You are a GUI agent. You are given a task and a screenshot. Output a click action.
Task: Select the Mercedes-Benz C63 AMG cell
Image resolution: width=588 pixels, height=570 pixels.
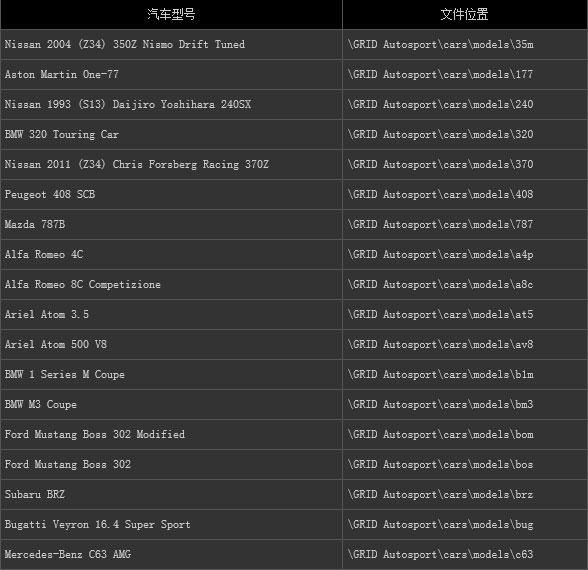pyautogui.click(x=171, y=555)
